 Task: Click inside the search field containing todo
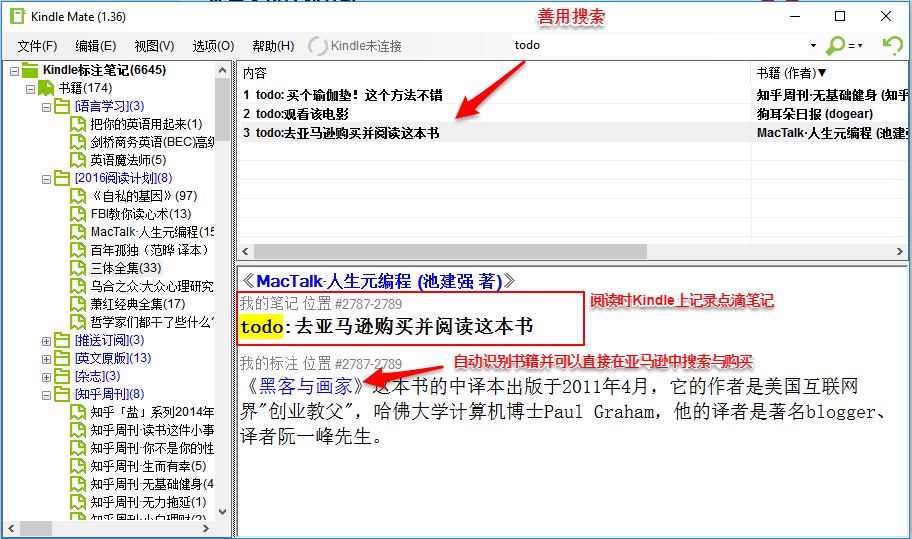click(659, 45)
